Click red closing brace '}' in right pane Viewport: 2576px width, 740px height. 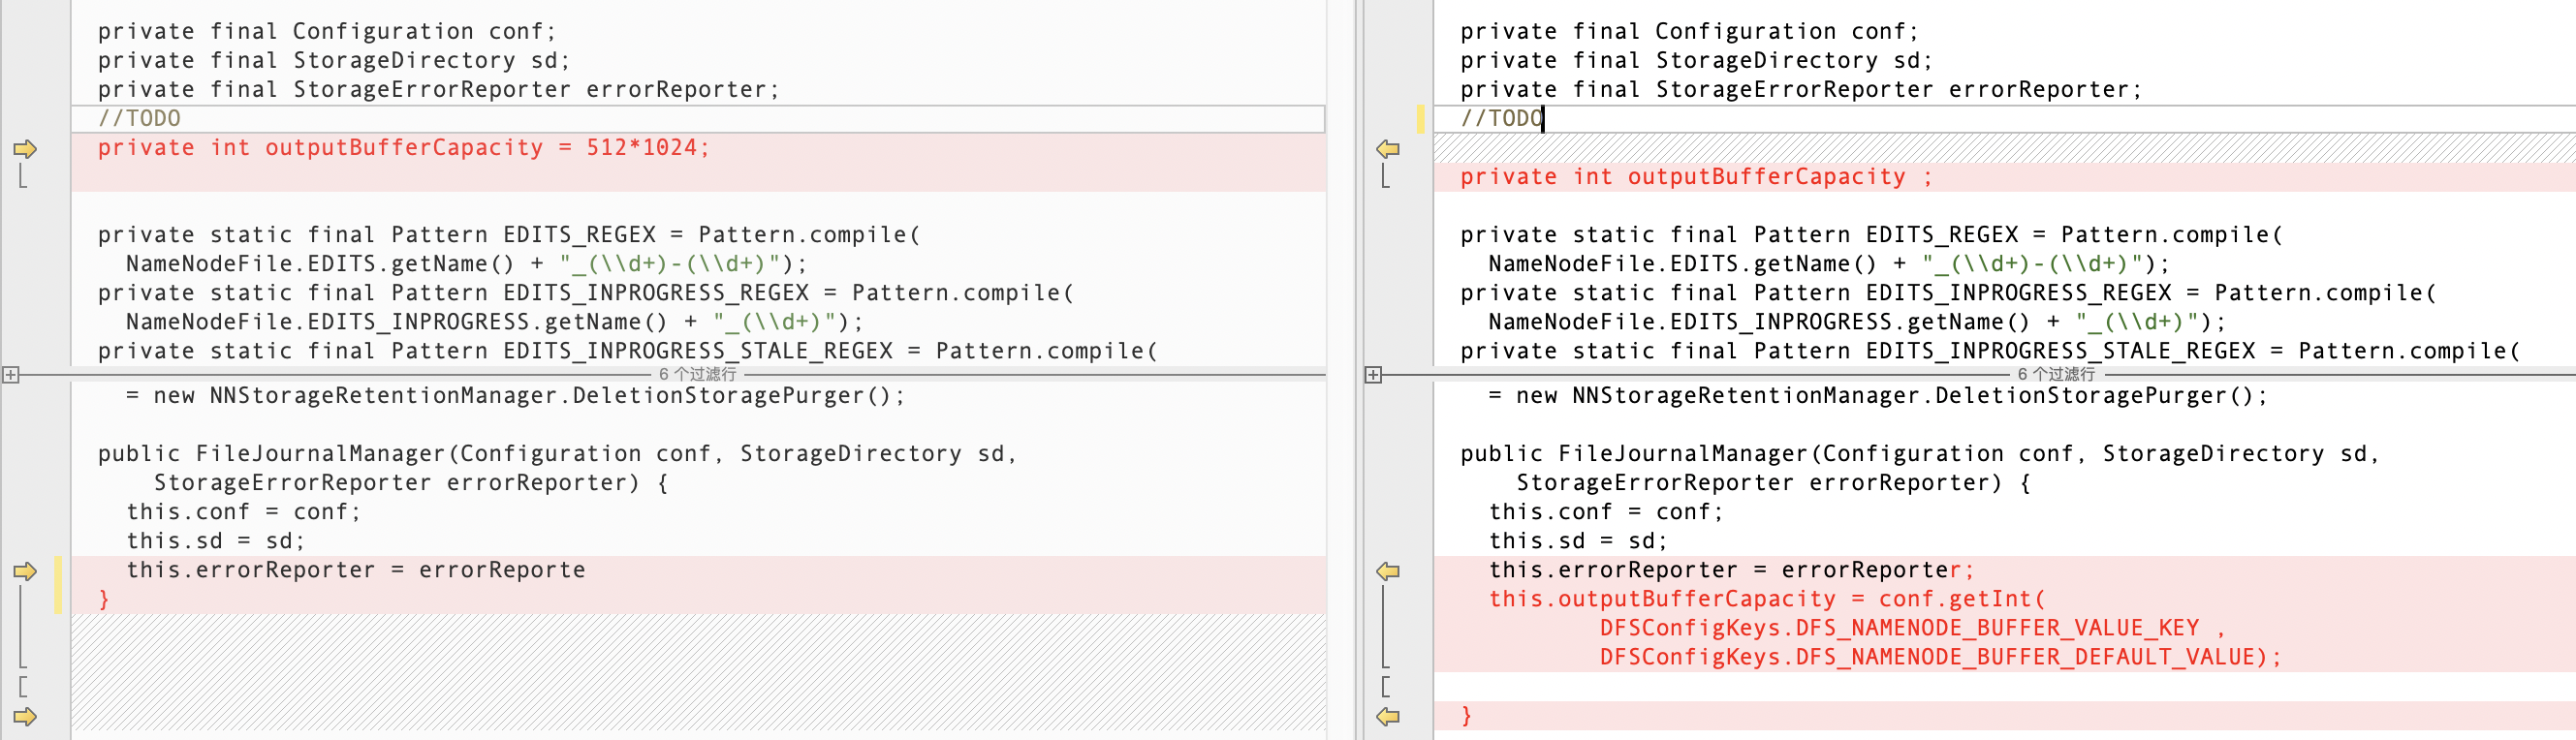[1466, 715]
